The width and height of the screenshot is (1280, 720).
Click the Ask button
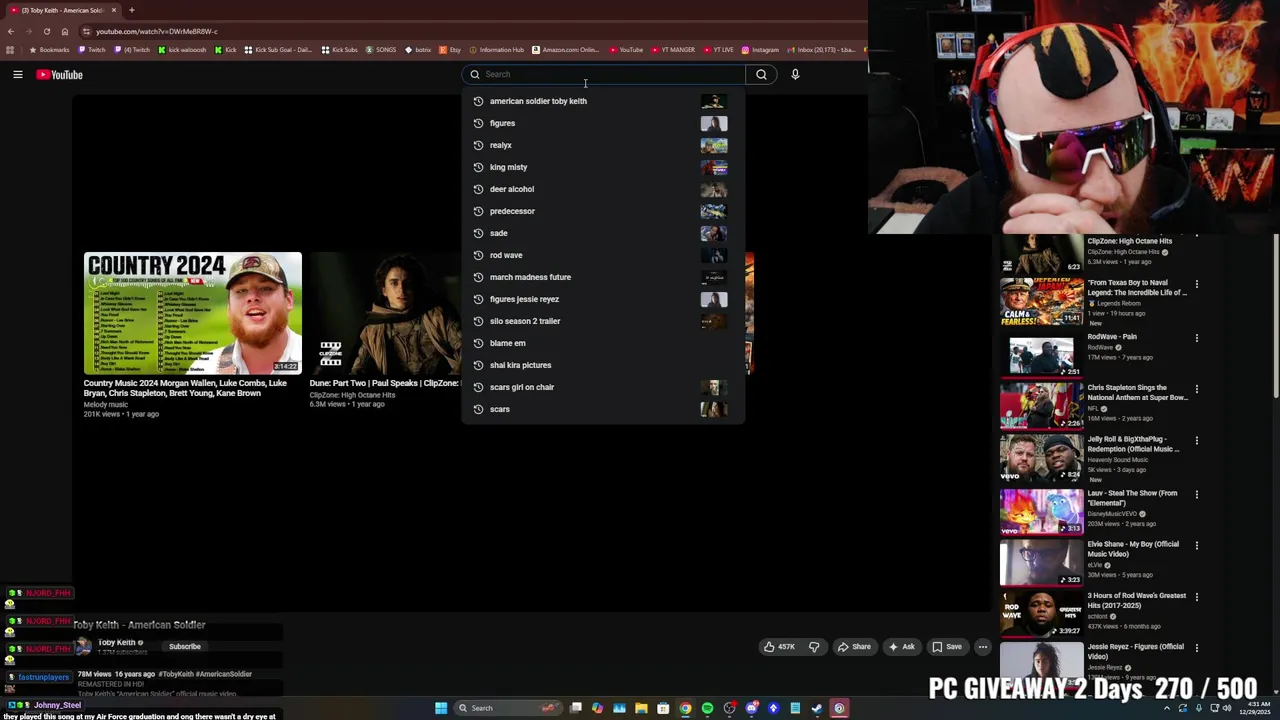pyautogui.click(x=901, y=647)
